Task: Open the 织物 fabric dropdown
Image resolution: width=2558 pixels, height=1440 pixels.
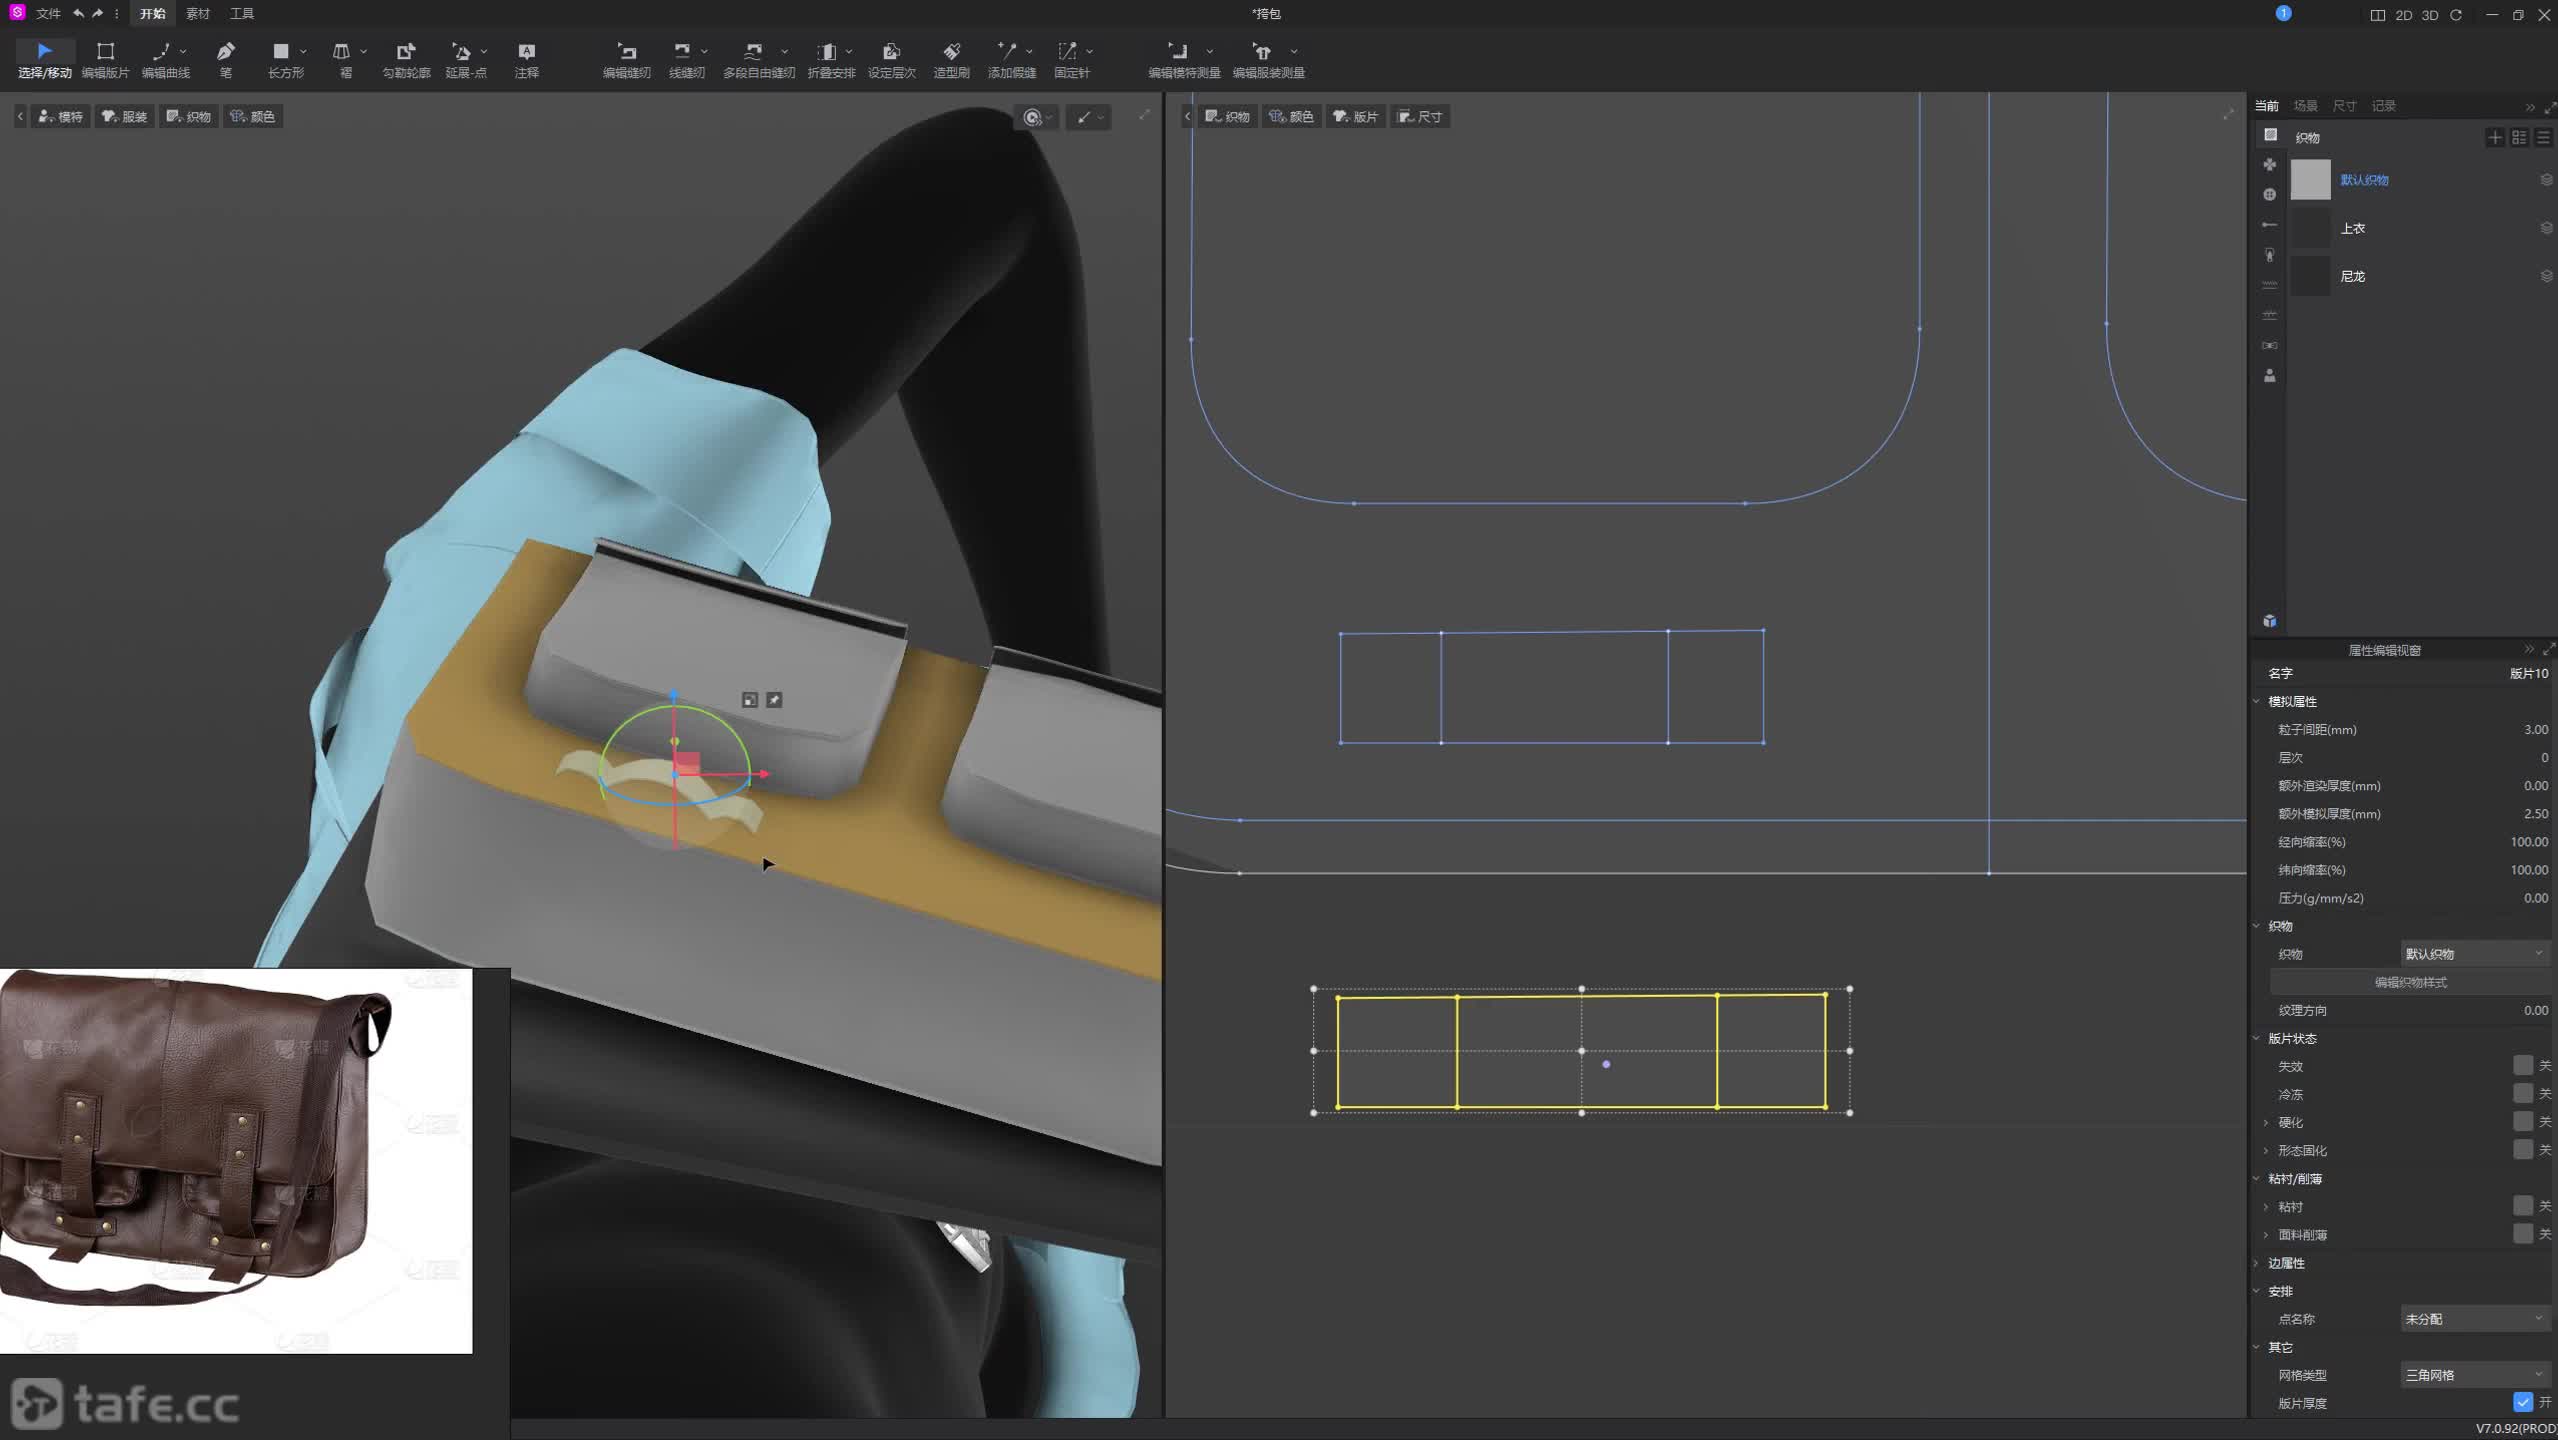Action: (x=2474, y=953)
